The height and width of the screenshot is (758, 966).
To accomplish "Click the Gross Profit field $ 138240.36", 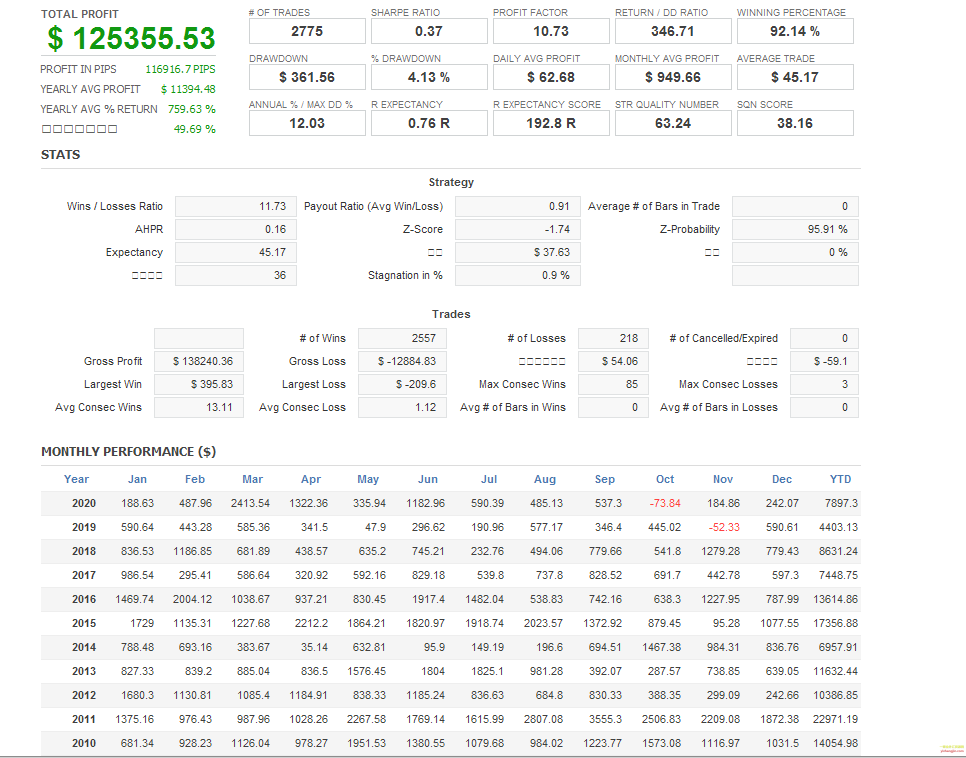I will coord(199,361).
